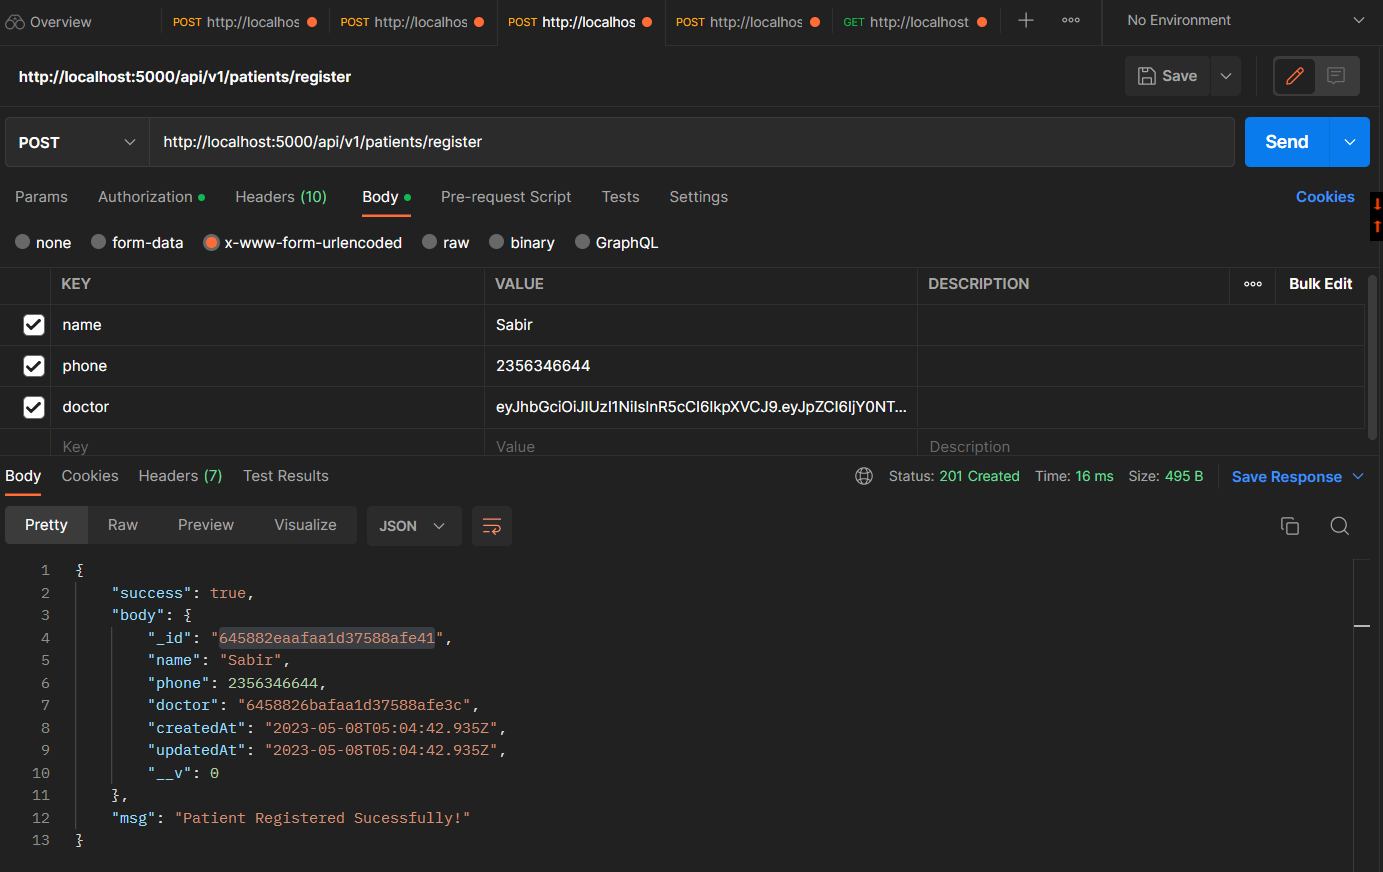This screenshot has width=1383, height=872.
Task: Open a new request tab with the plus icon
Action: (1025, 21)
